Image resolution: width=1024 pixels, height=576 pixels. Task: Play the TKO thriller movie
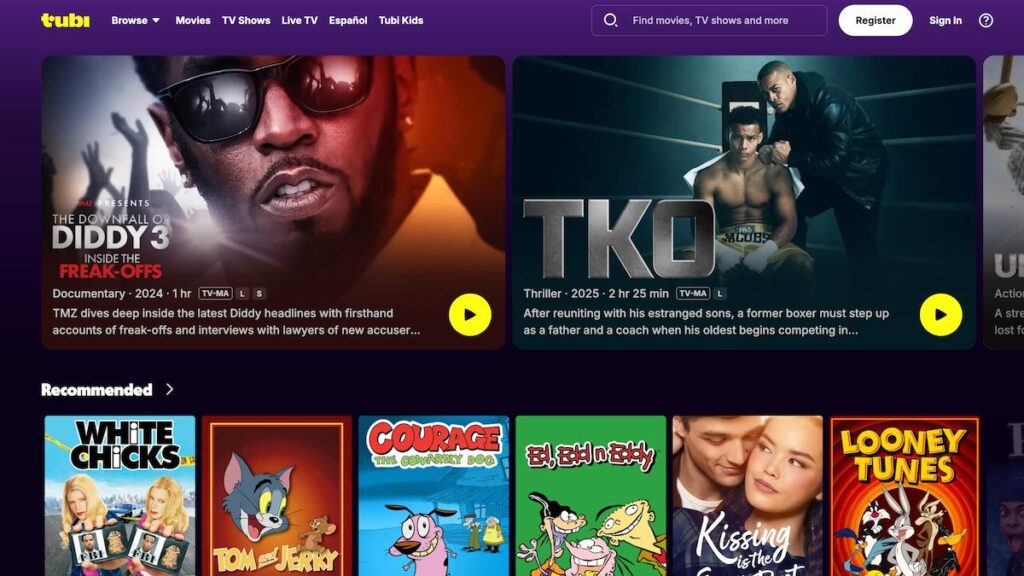940,315
